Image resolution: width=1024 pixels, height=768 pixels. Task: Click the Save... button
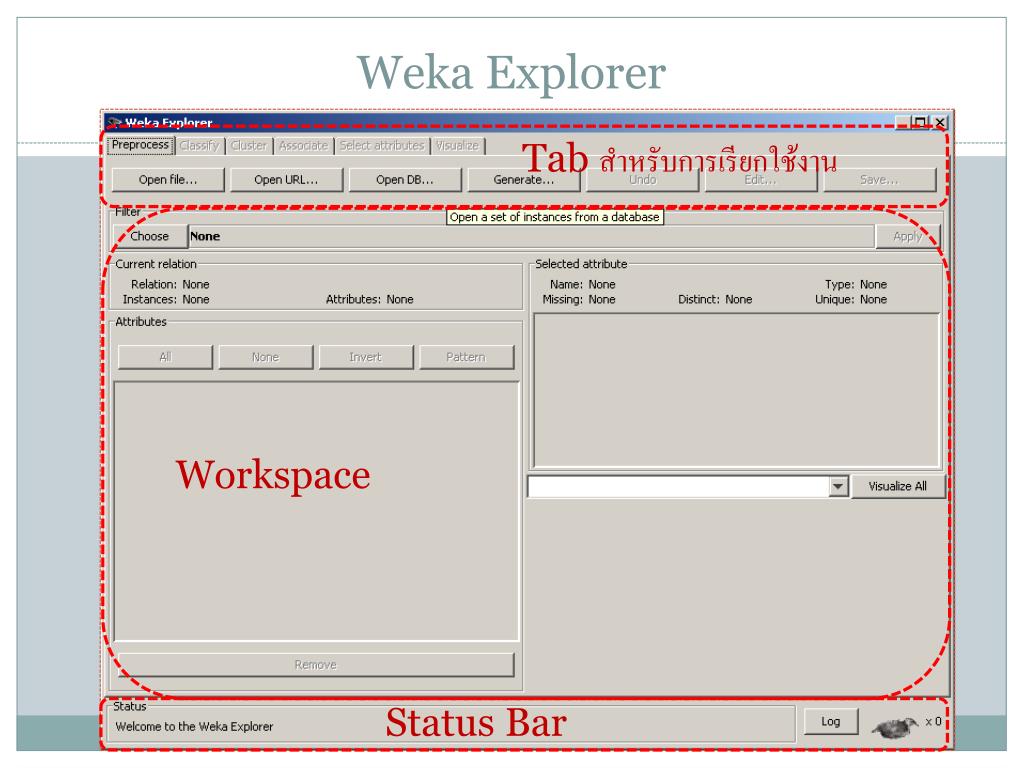click(x=880, y=180)
